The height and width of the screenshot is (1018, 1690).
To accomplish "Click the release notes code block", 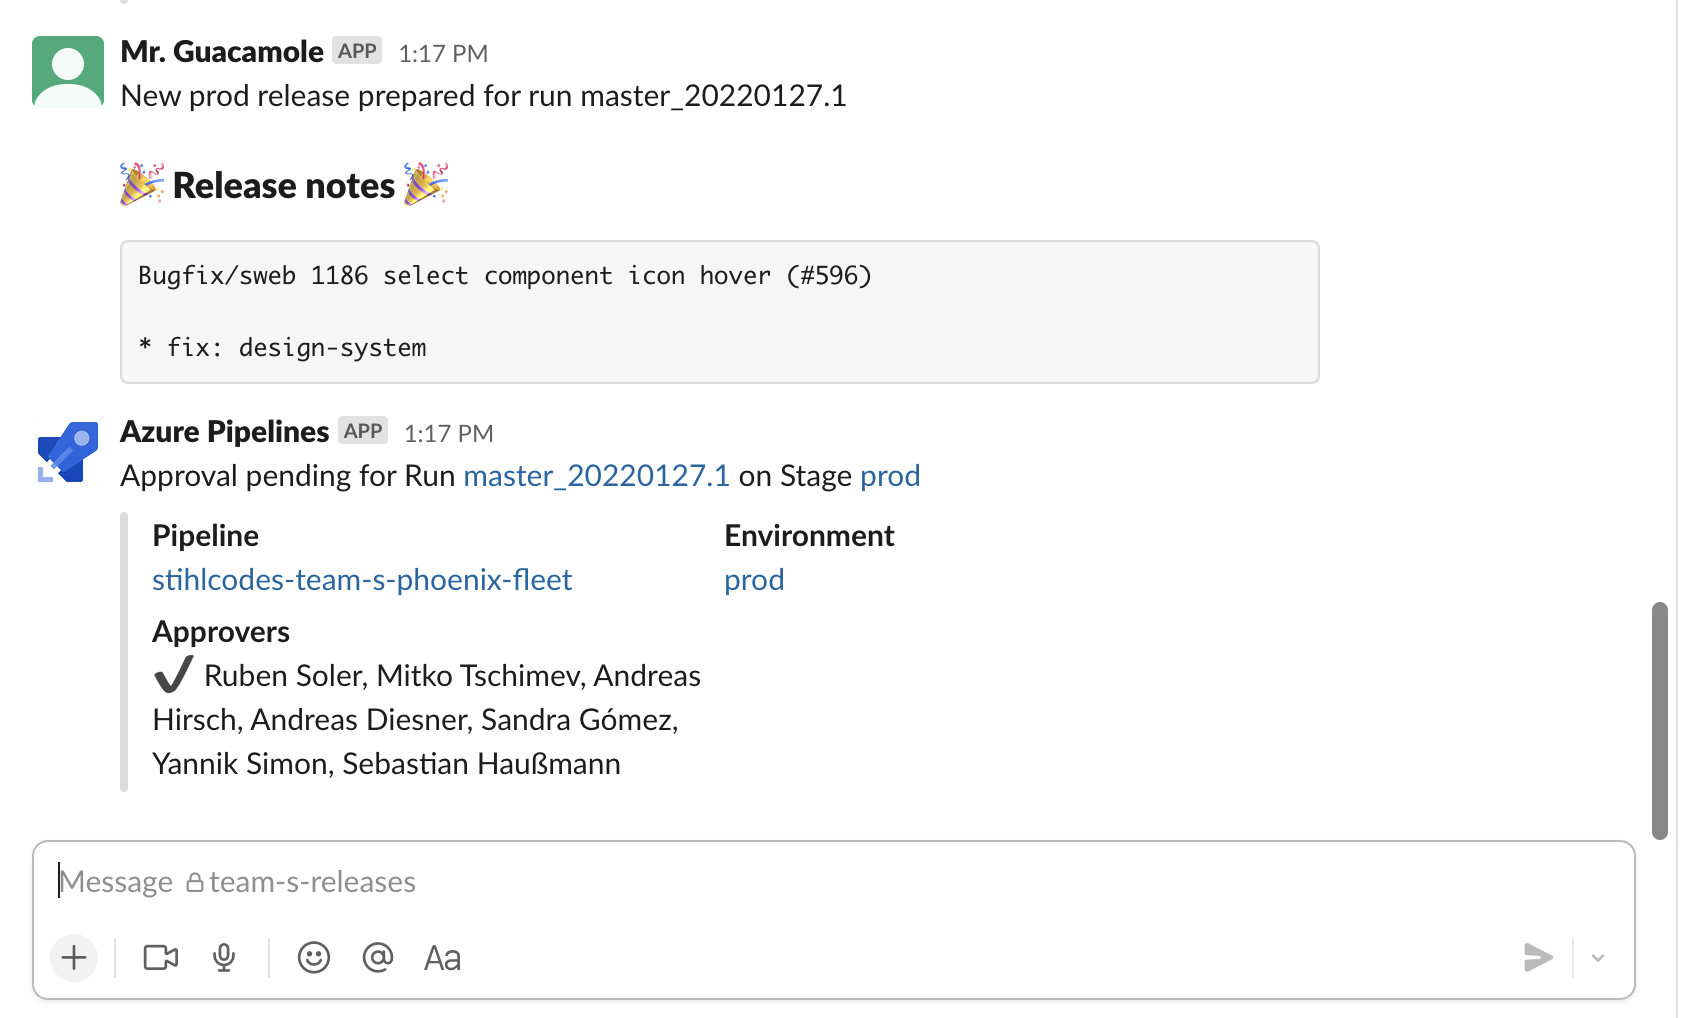I will 720,312.
